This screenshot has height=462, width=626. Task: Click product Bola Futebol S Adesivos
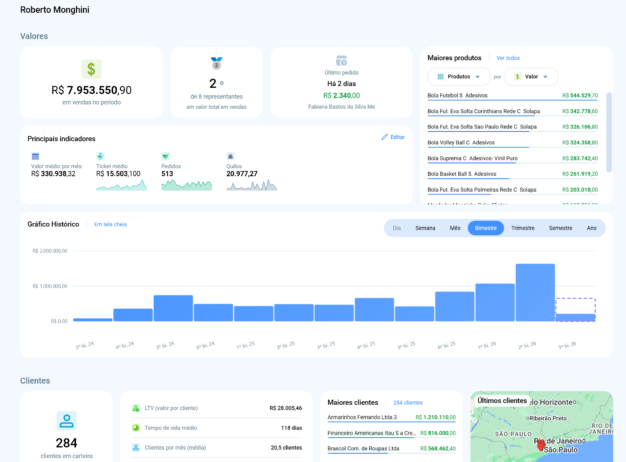tap(513, 96)
